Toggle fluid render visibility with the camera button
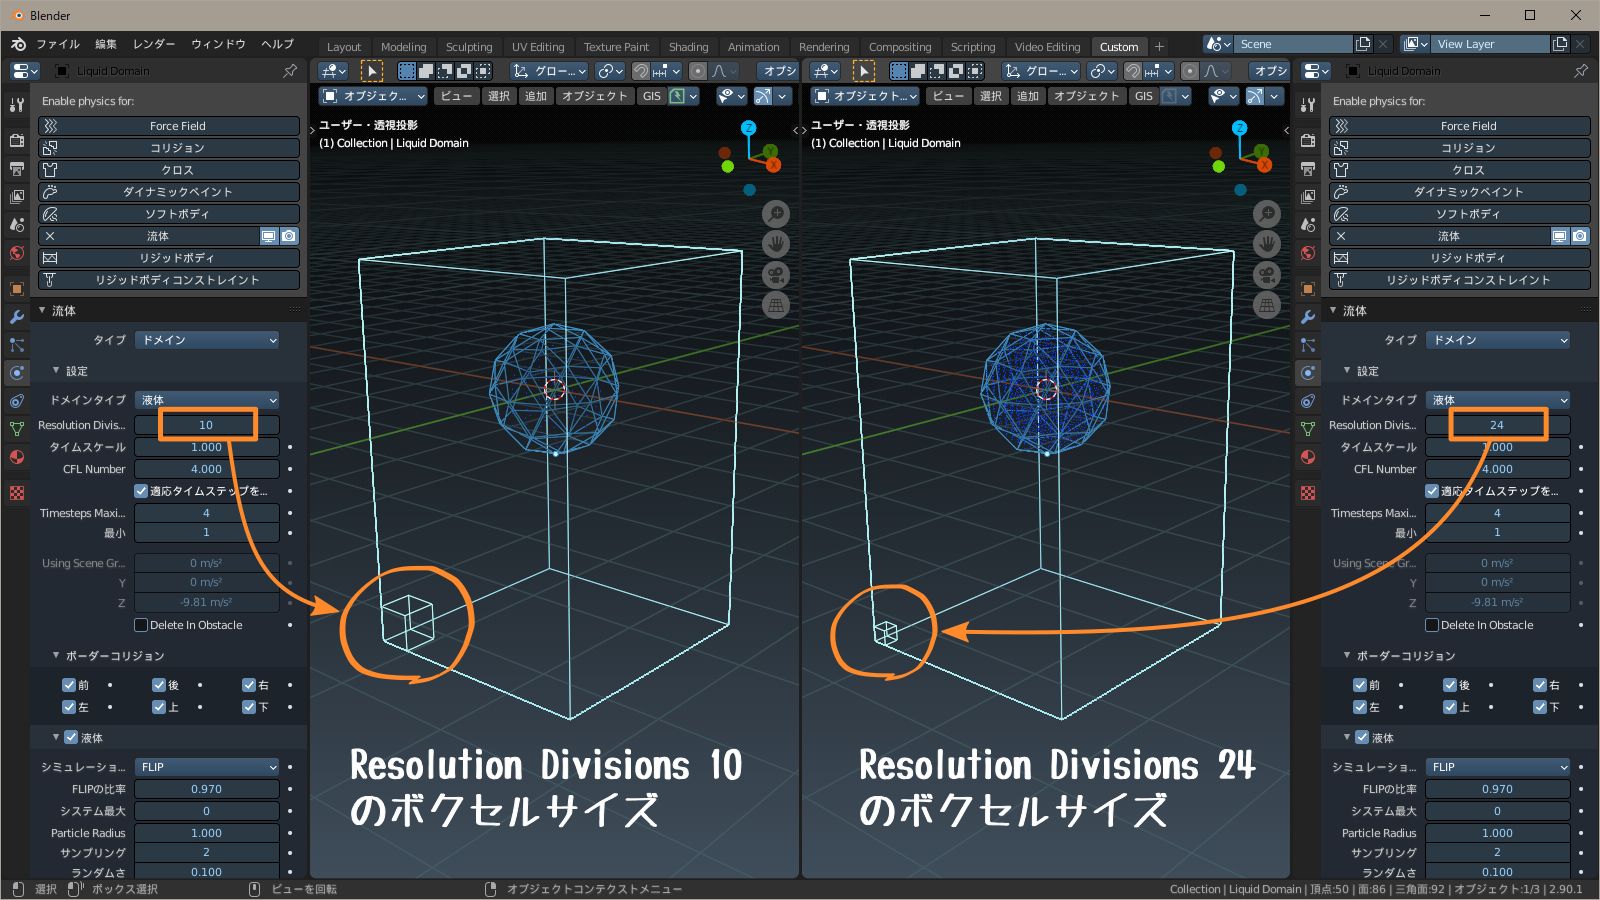 (x=289, y=236)
